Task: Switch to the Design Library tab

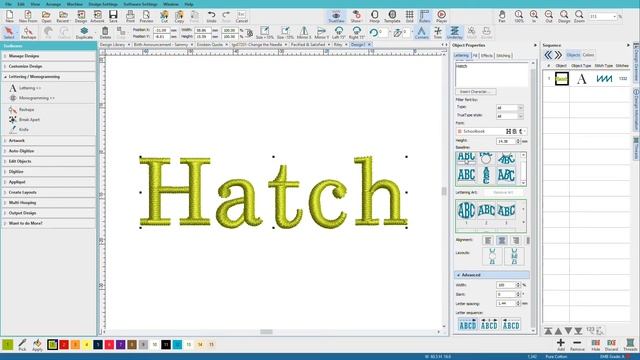Action: click(112, 44)
